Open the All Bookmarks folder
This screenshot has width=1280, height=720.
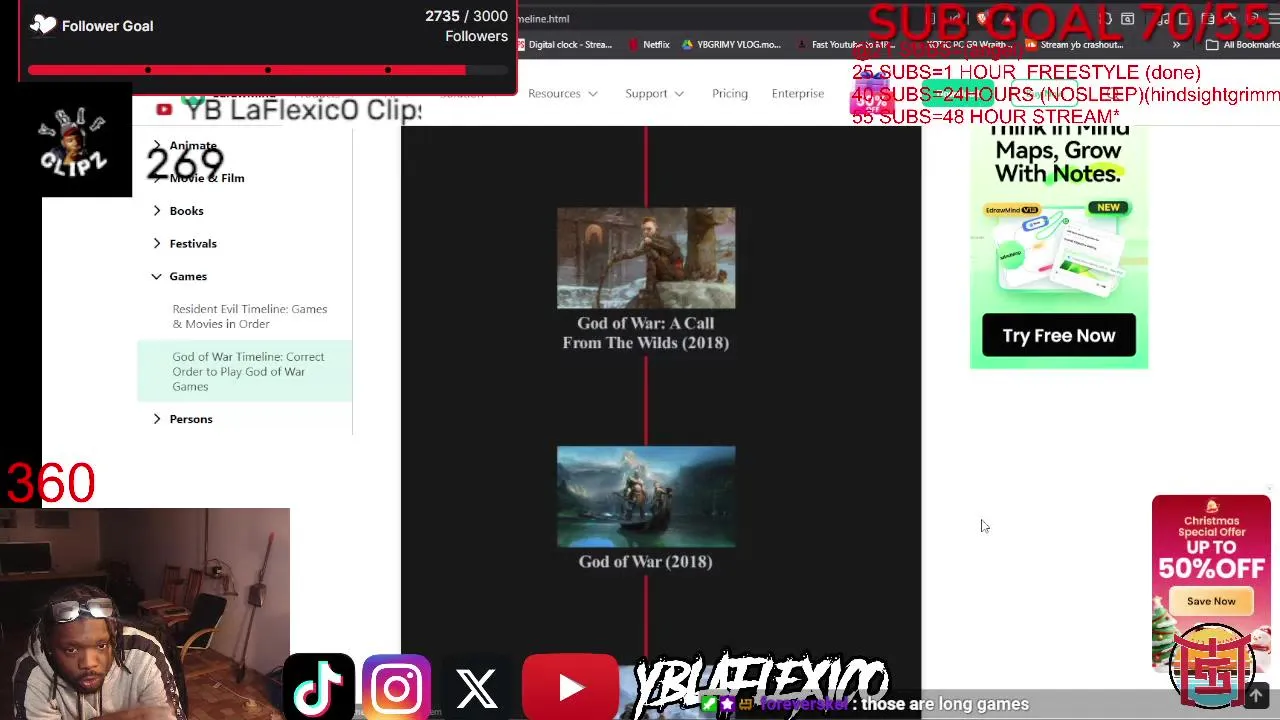pos(1242,45)
